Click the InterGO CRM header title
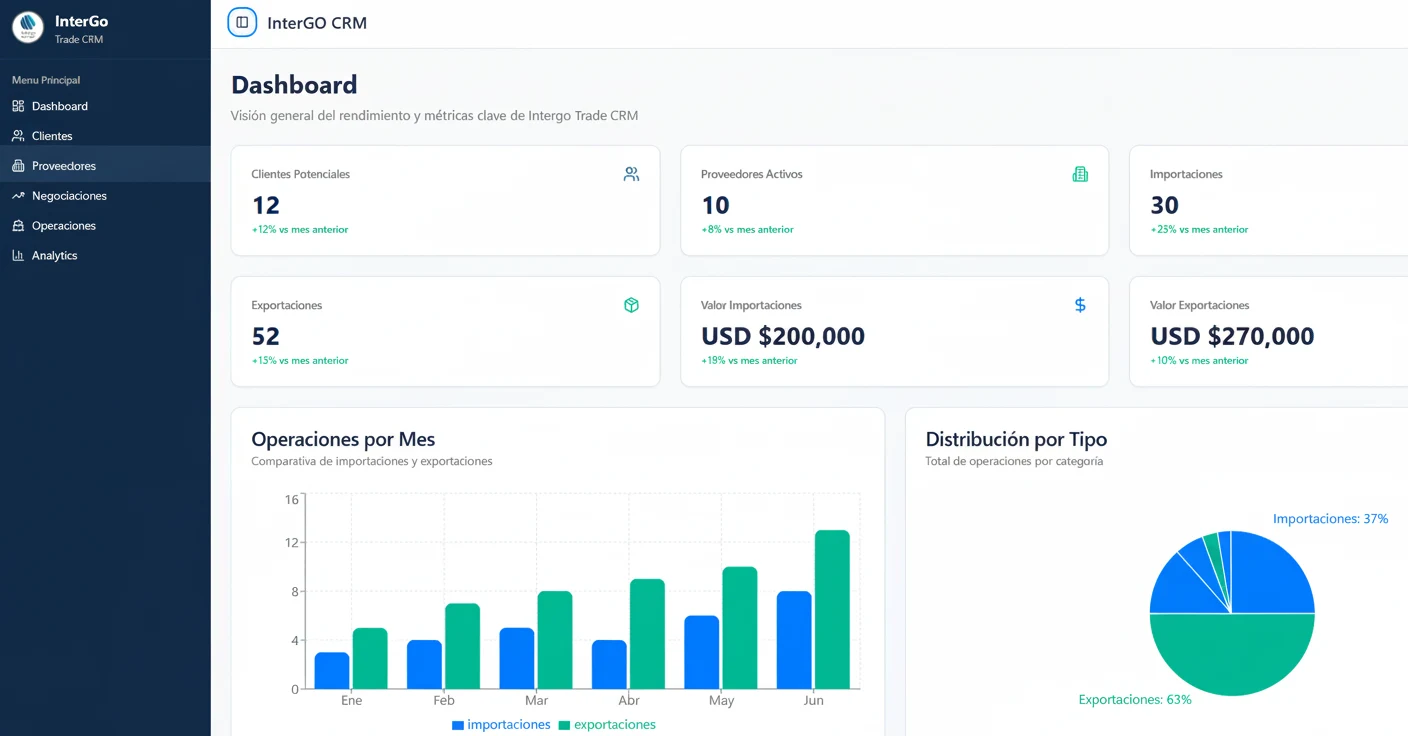1408x736 pixels. 317,23
